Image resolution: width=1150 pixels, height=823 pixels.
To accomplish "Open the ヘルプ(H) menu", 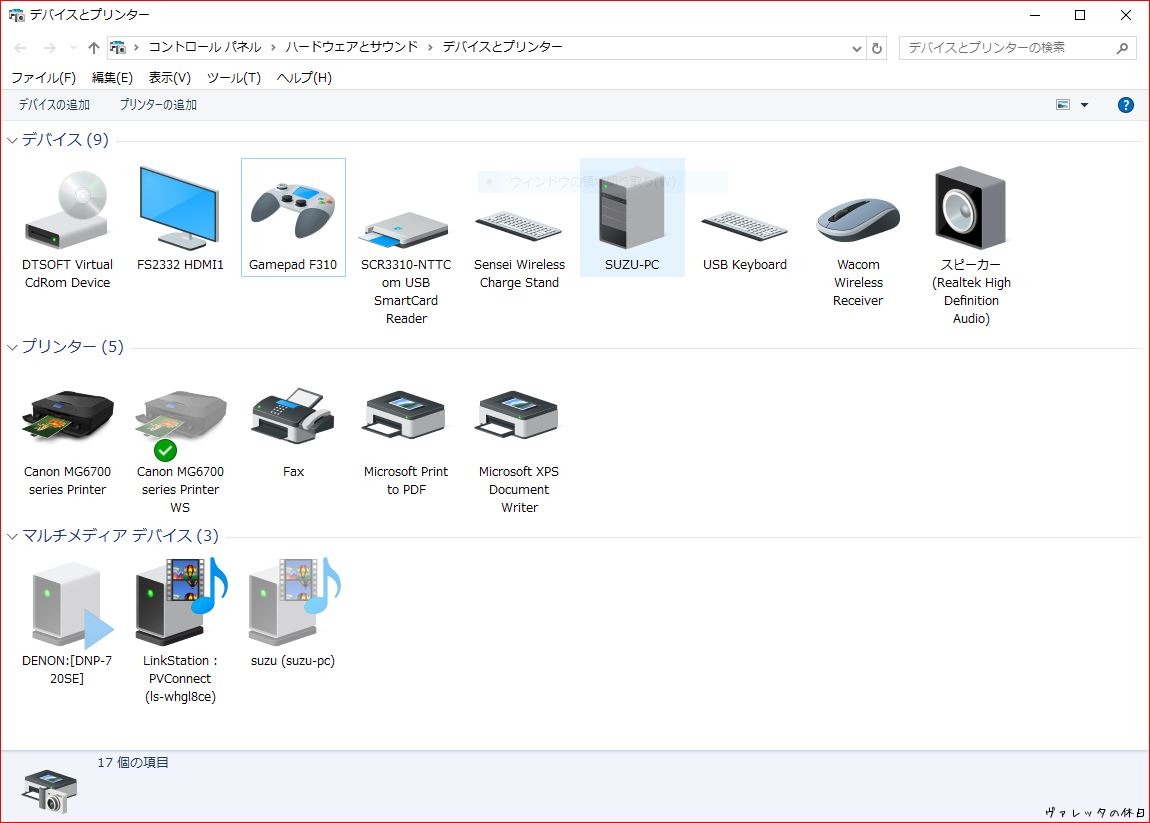I will (304, 78).
